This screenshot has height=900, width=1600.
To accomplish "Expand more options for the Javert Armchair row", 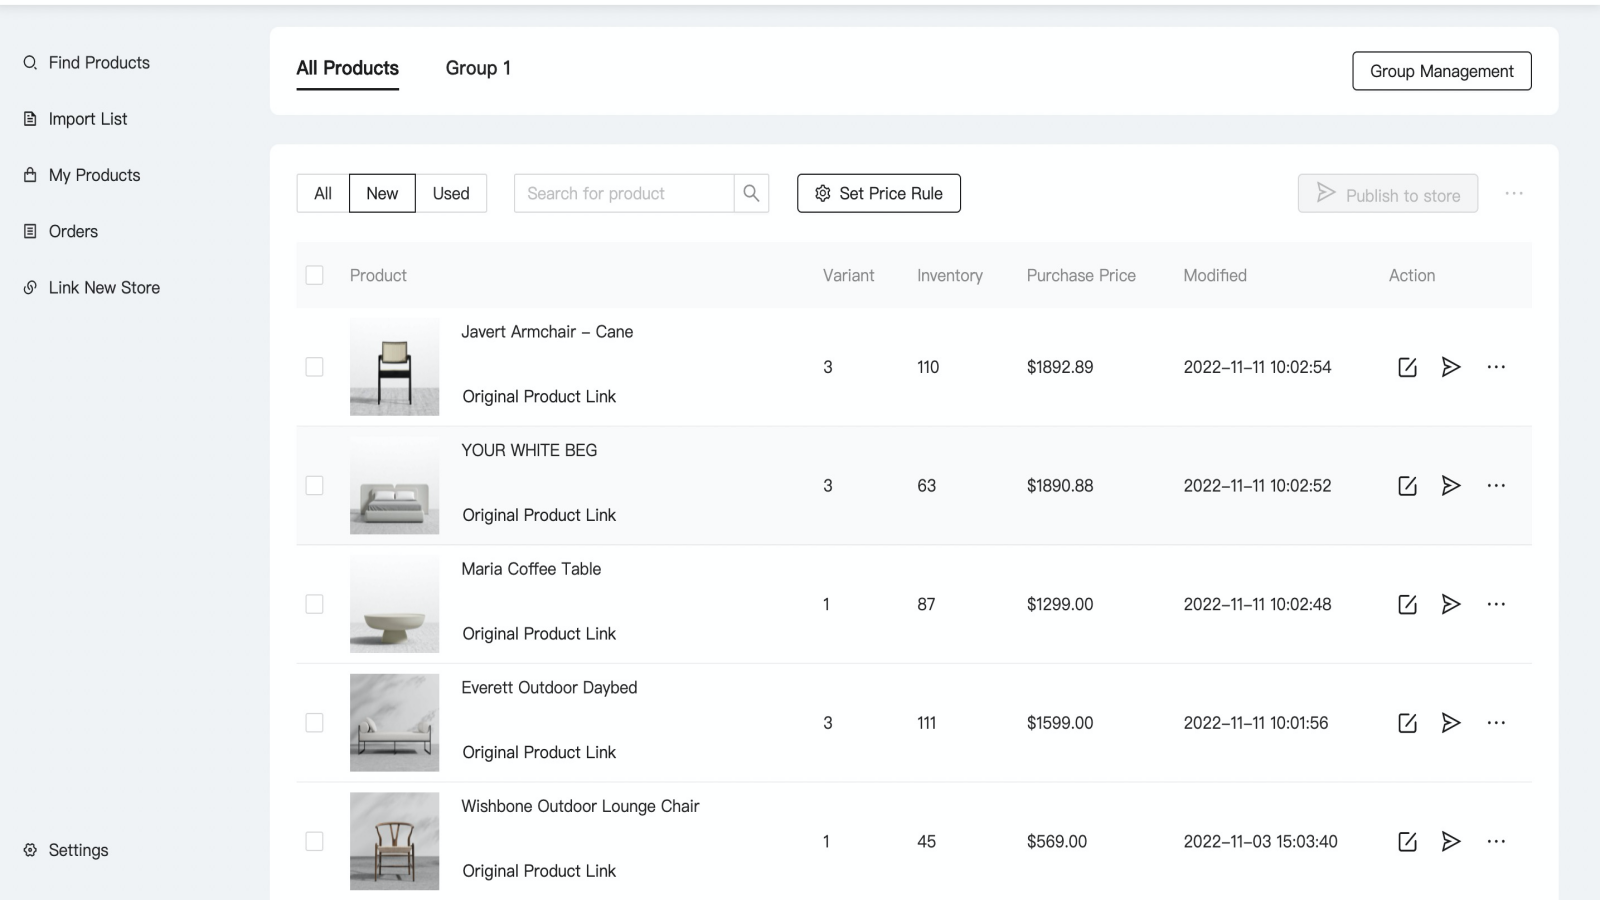I will pos(1496,366).
